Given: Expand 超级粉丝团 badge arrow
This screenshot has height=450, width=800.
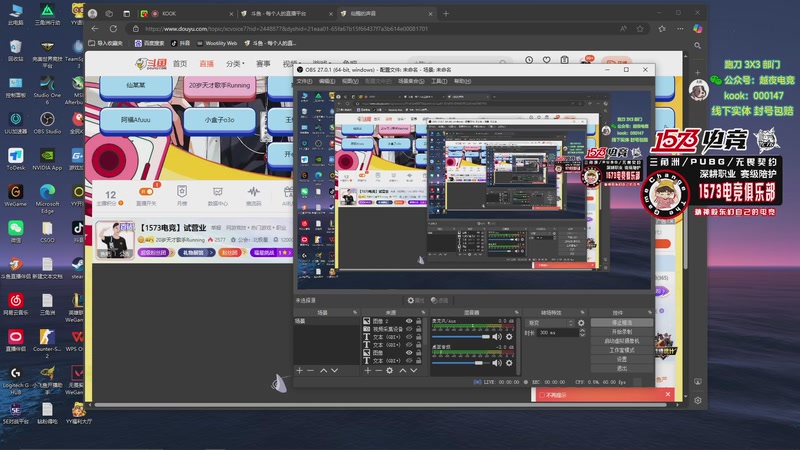Looking at the screenshot, I should pyautogui.click(x=171, y=253).
